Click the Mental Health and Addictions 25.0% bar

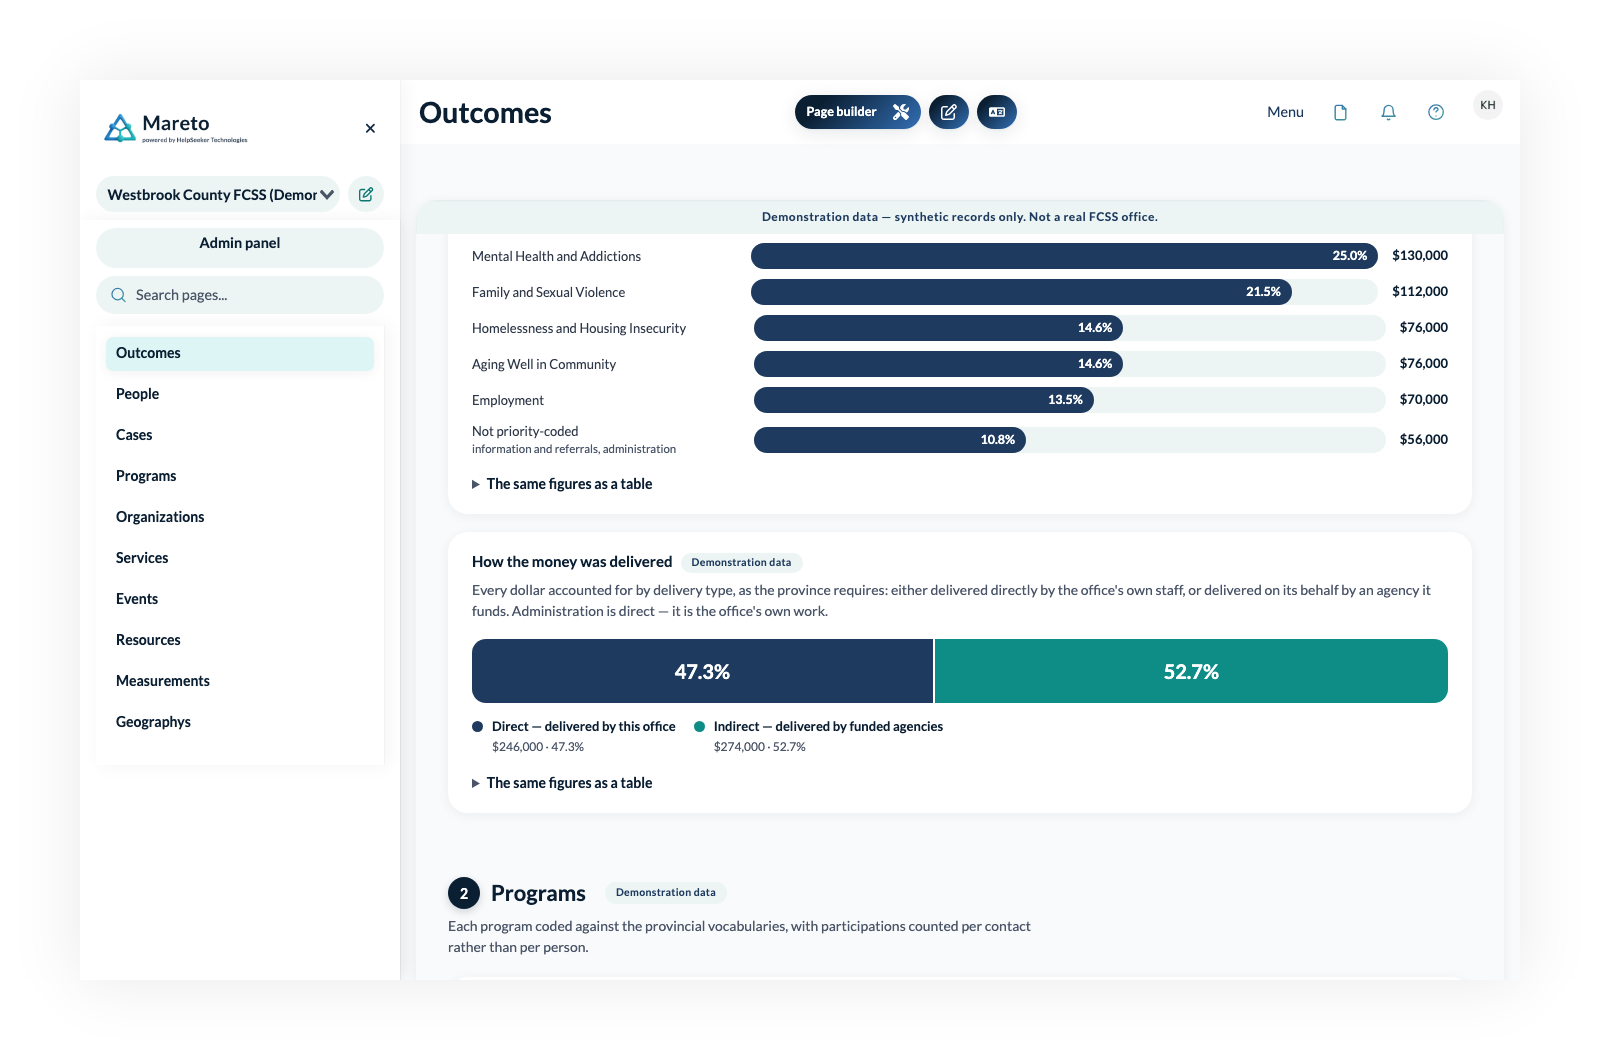[1064, 256]
